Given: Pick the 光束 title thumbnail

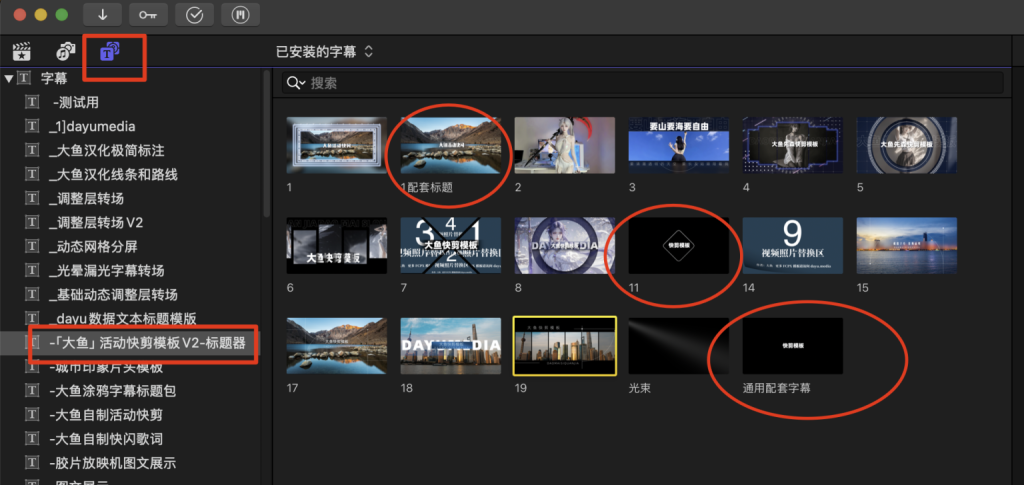Looking at the screenshot, I should (x=679, y=346).
